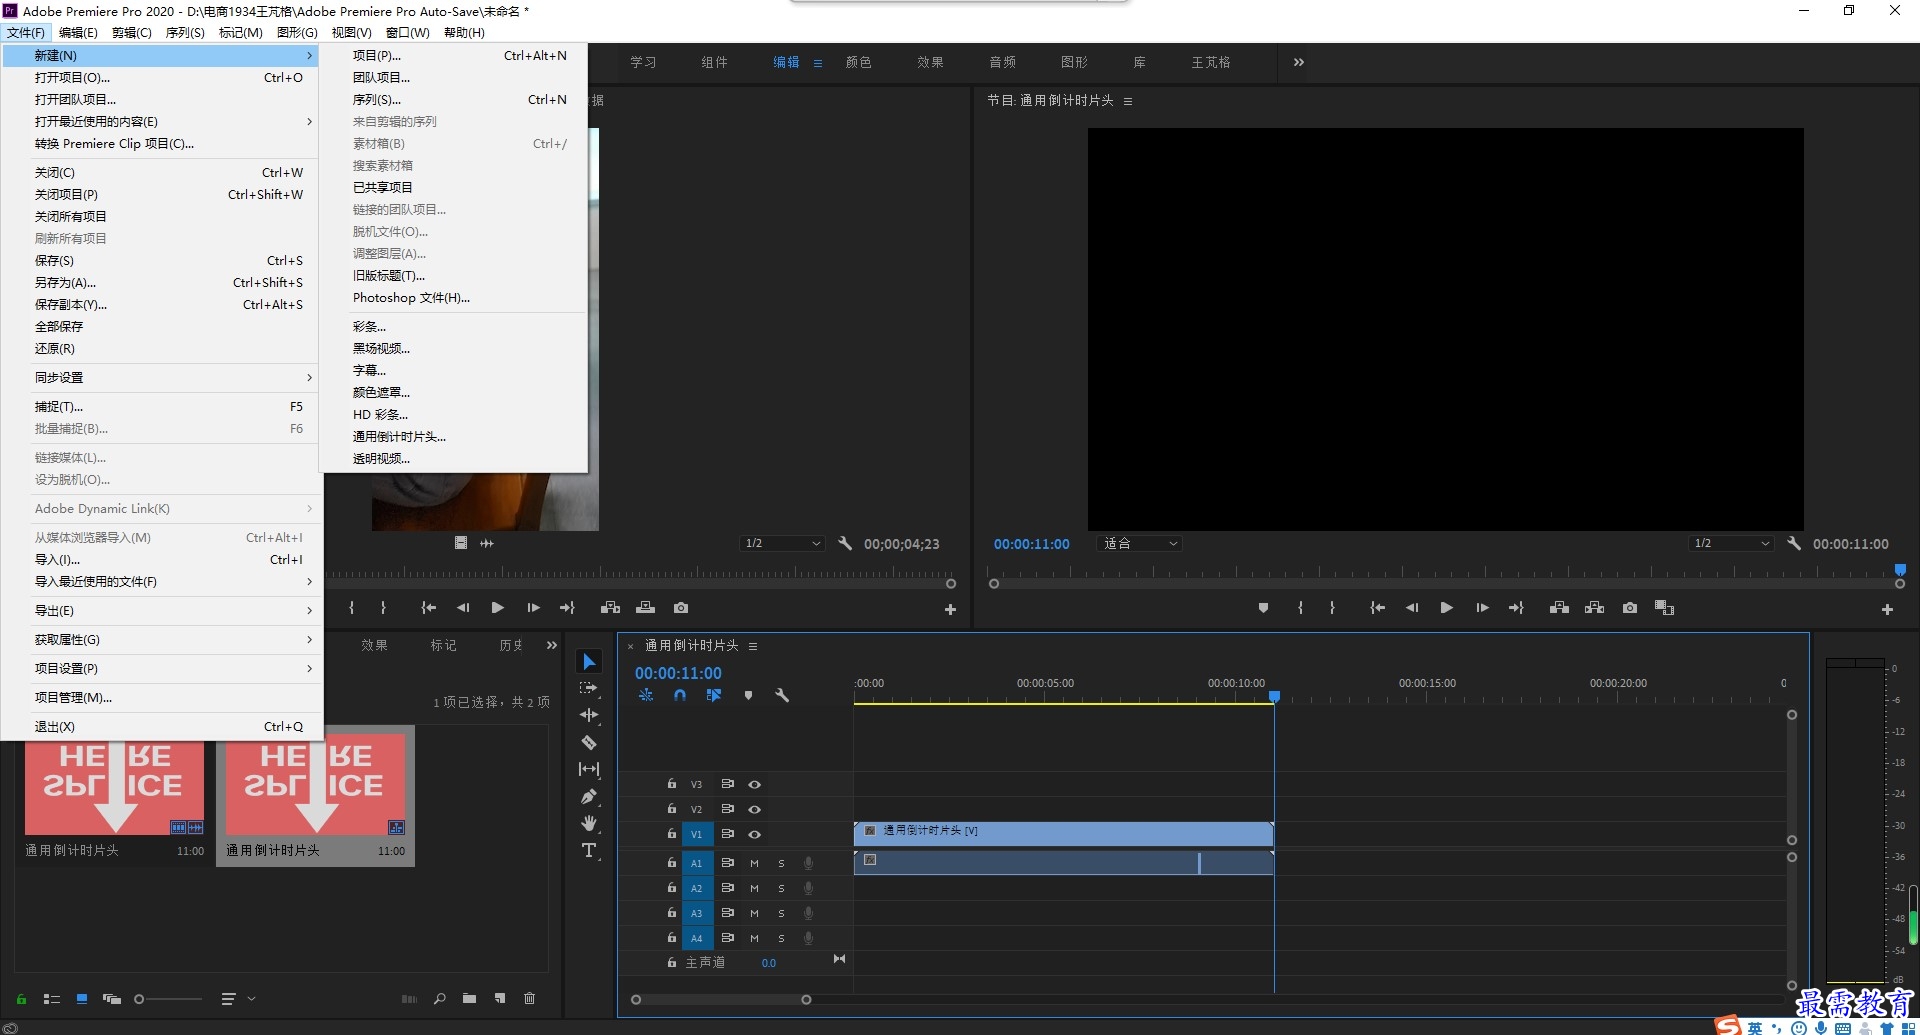The width and height of the screenshot is (1920, 1035).
Task: Click 保存(S) in File menu
Action: [x=161, y=260]
